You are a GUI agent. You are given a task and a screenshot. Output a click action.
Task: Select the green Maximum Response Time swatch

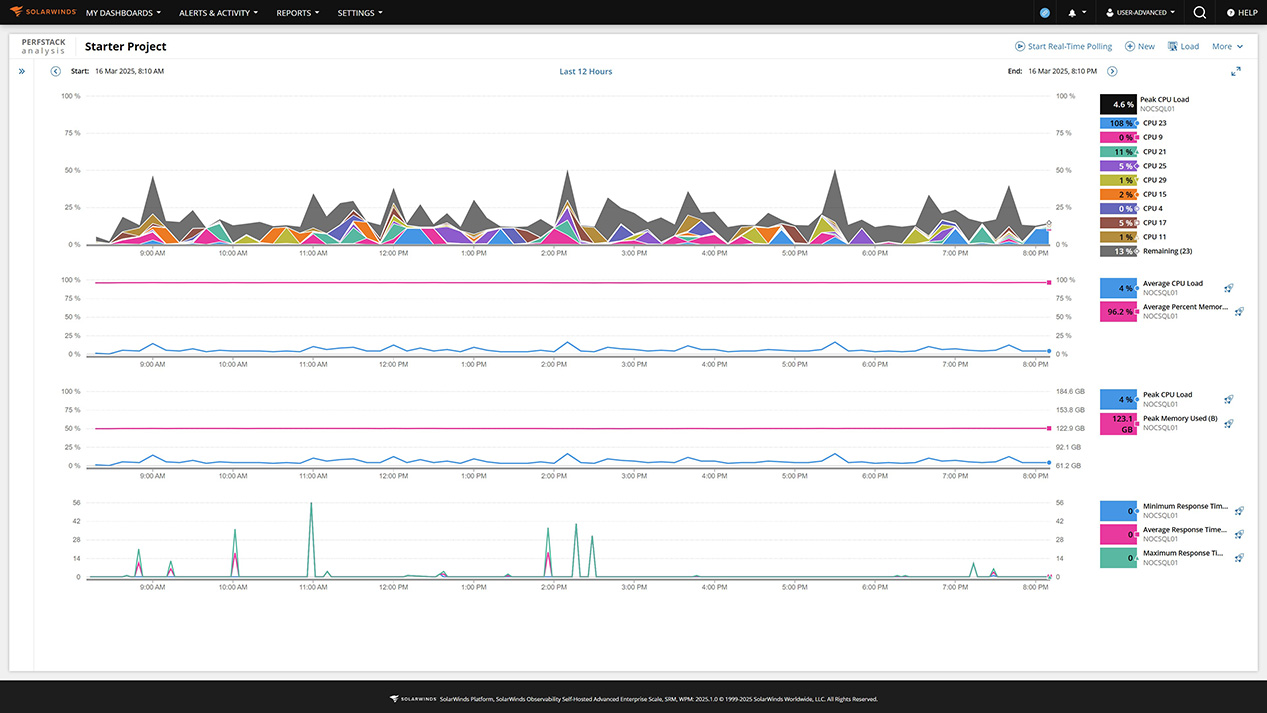(x=1118, y=557)
